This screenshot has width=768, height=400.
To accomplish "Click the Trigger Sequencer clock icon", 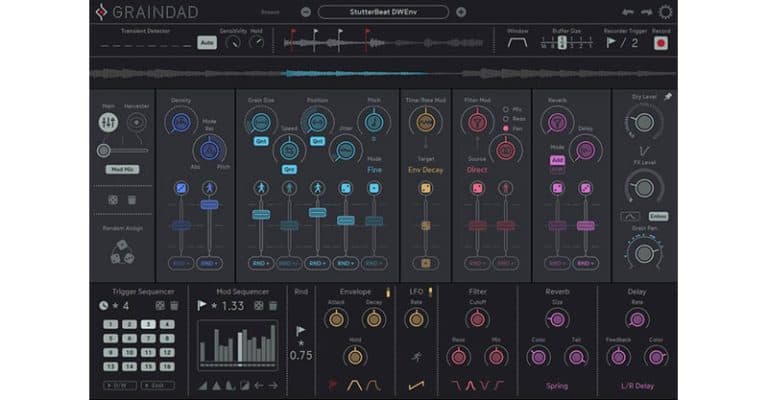I will click(103, 306).
